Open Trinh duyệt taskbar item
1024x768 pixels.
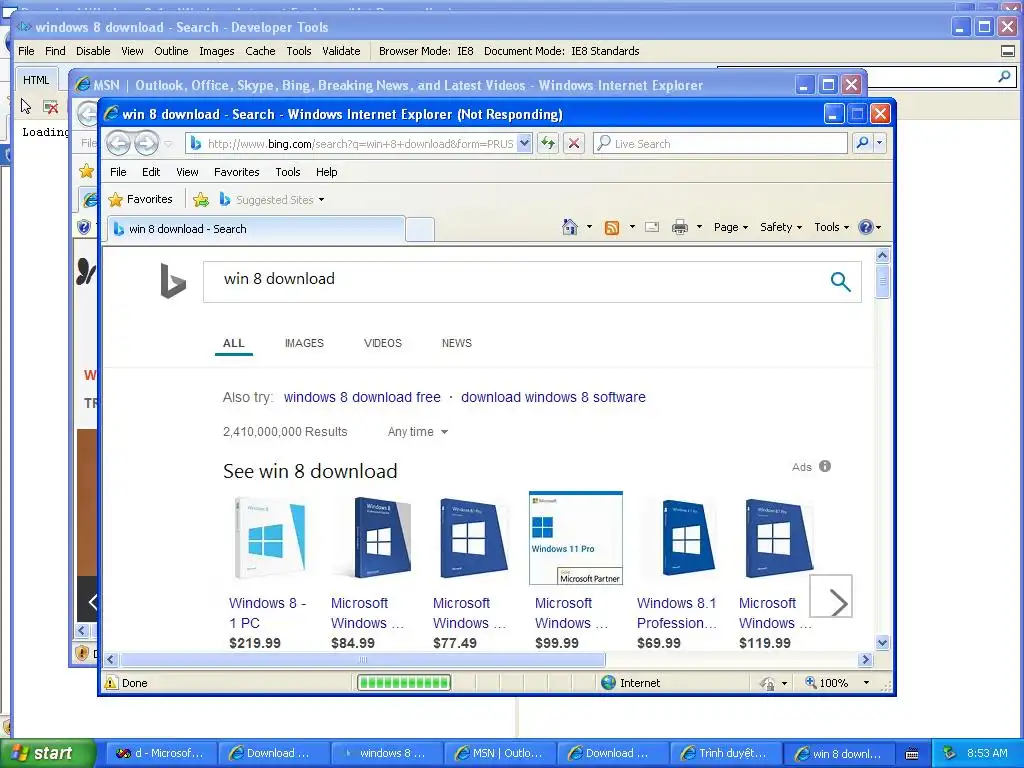(x=724, y=753)
